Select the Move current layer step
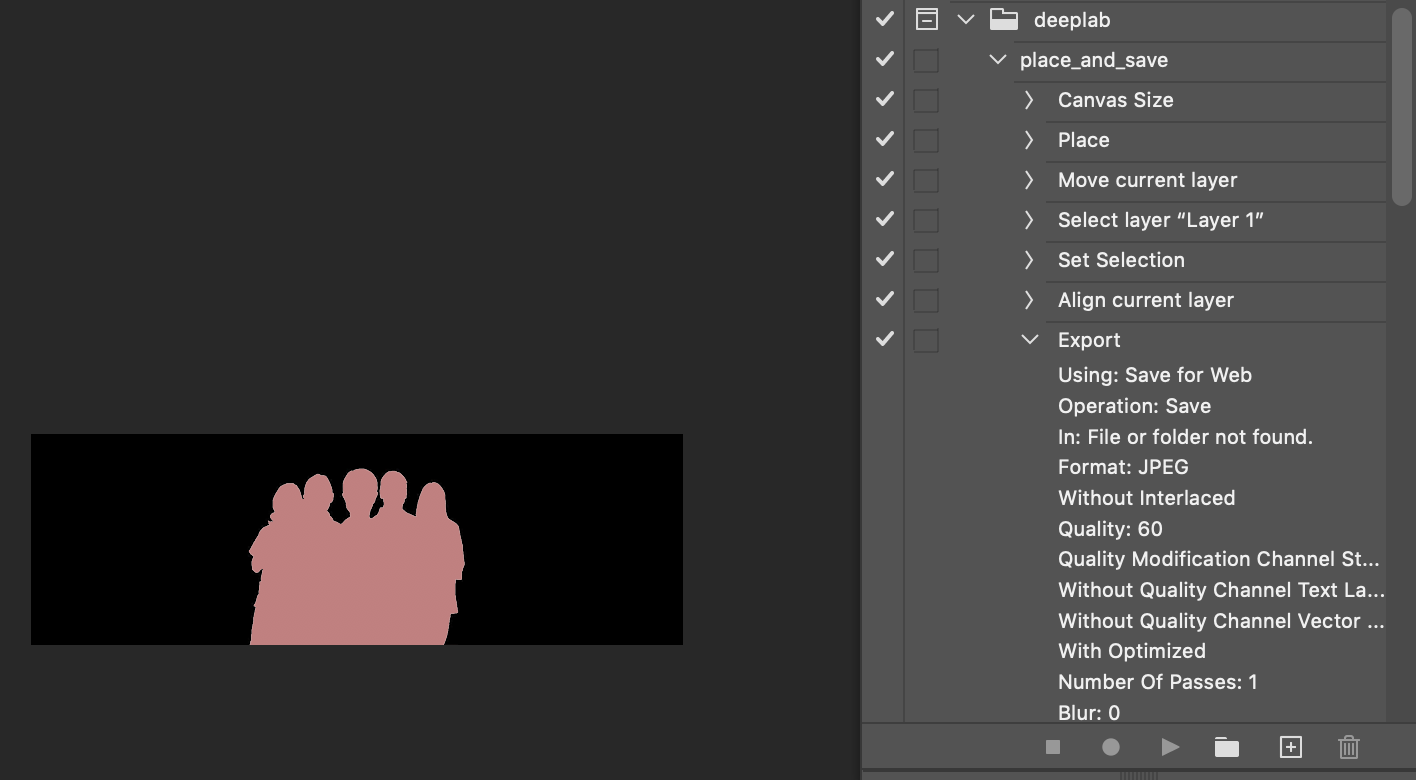The width and height of the screenshot is (1416, 780). (1147, 180)
